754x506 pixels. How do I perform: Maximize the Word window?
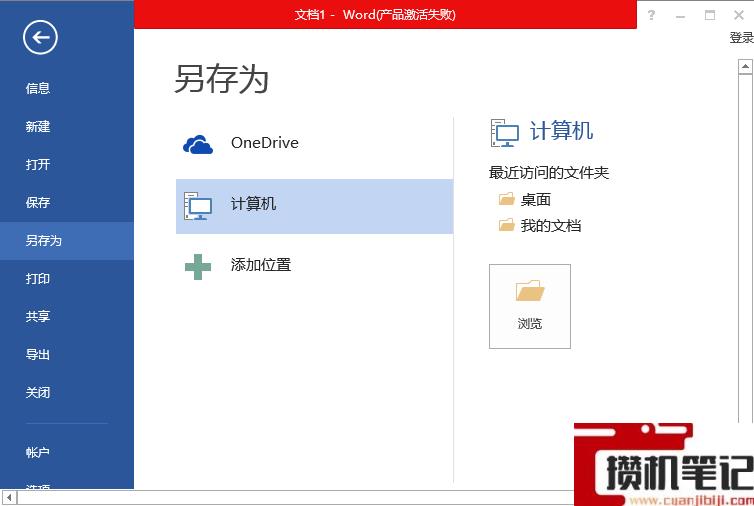[x=709, y=15]
